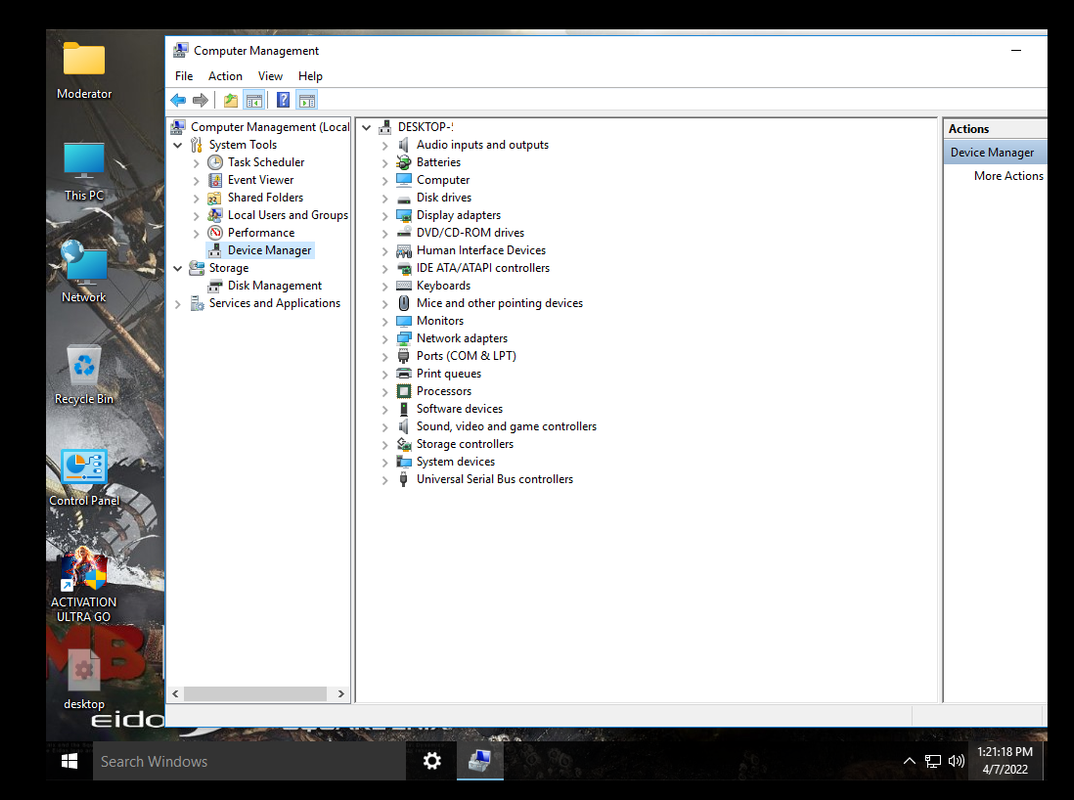Click the network tray icon
The width and height of the screenshot is (1074, 800).
pos(933,761)
